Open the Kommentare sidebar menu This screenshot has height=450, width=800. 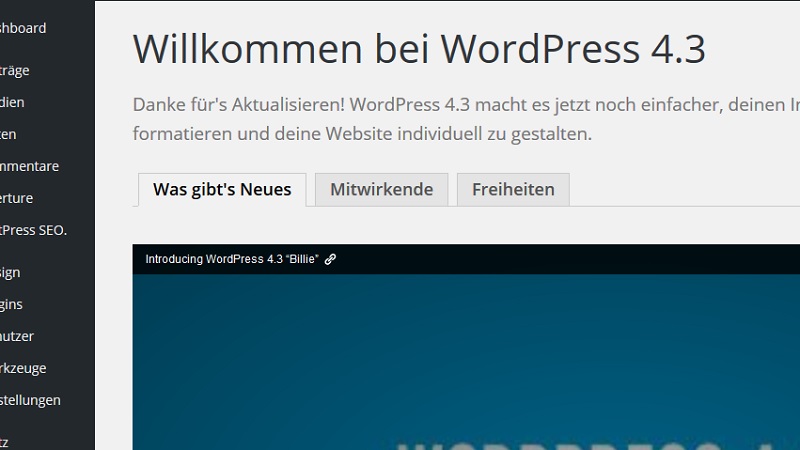pos(29,166)
